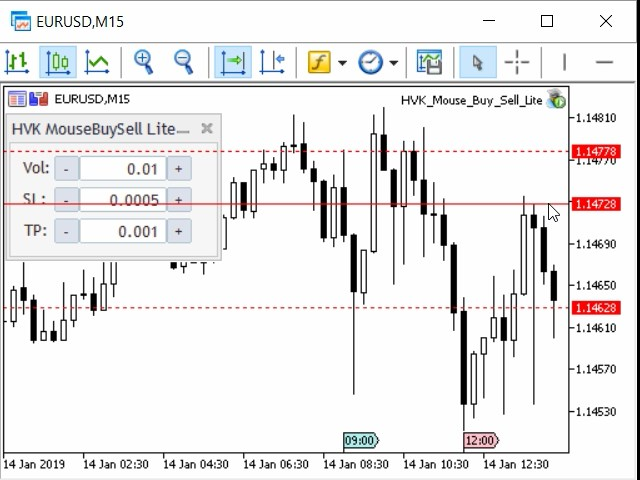Click the 09:00 time marker
640x480 pixels.
[361, 441]
